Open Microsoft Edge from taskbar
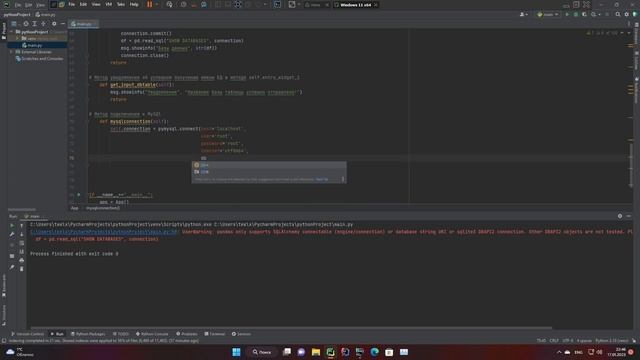Image resolution: width=640 pixels, height=360 pixels. tap(374, 352)
